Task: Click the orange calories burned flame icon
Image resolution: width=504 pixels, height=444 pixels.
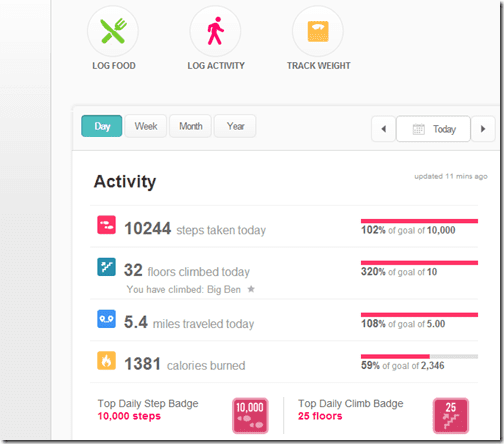Action: click(x=106, y=361)
